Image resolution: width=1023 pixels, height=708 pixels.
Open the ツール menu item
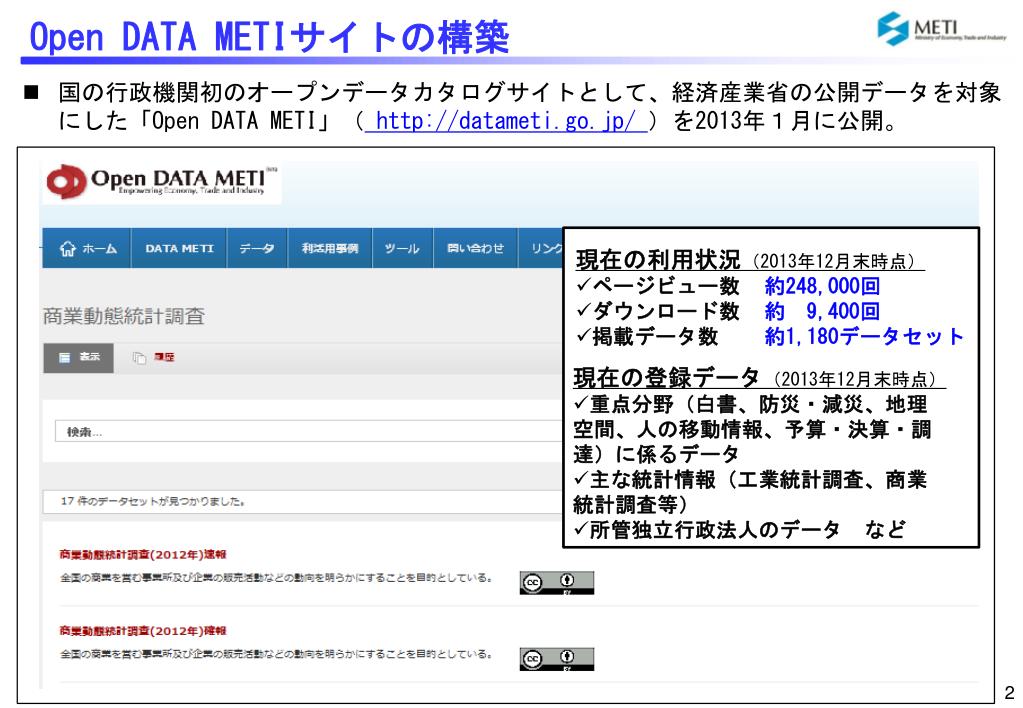(403, 249)
